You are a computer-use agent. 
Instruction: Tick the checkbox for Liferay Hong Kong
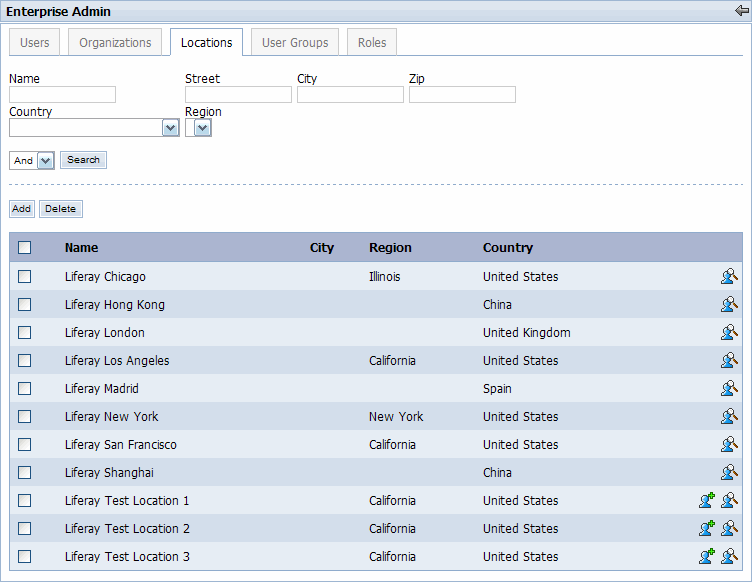[25, 305]
